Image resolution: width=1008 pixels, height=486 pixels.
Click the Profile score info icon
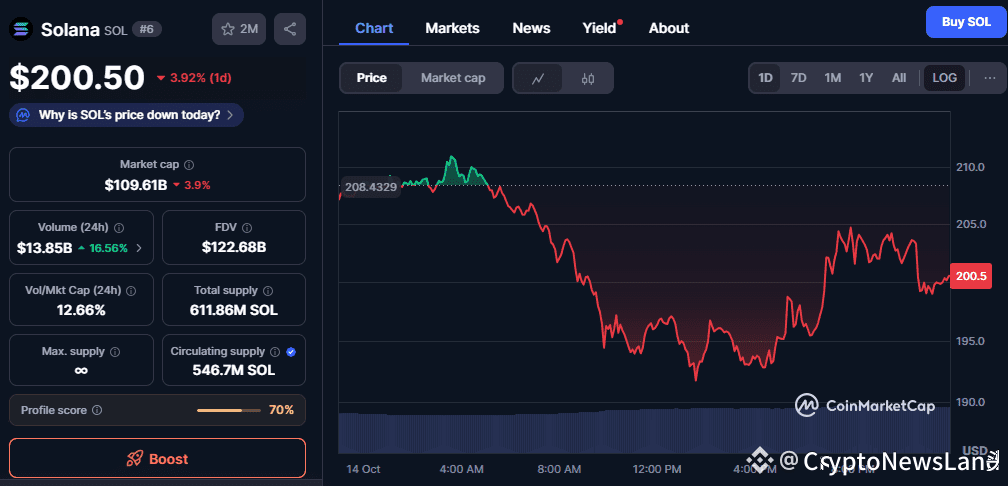(x=97, y=410)
